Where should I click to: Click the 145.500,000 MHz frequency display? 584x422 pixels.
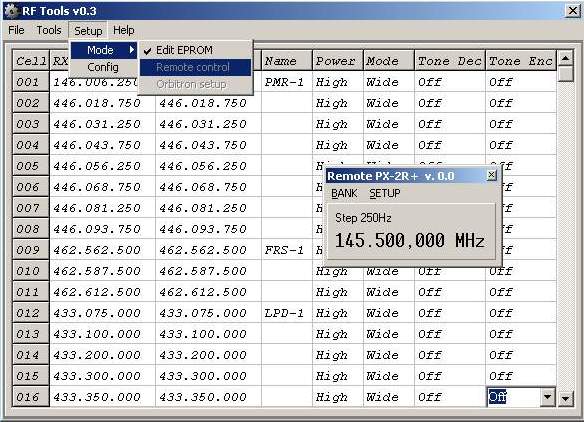click(x=410, y=240)
